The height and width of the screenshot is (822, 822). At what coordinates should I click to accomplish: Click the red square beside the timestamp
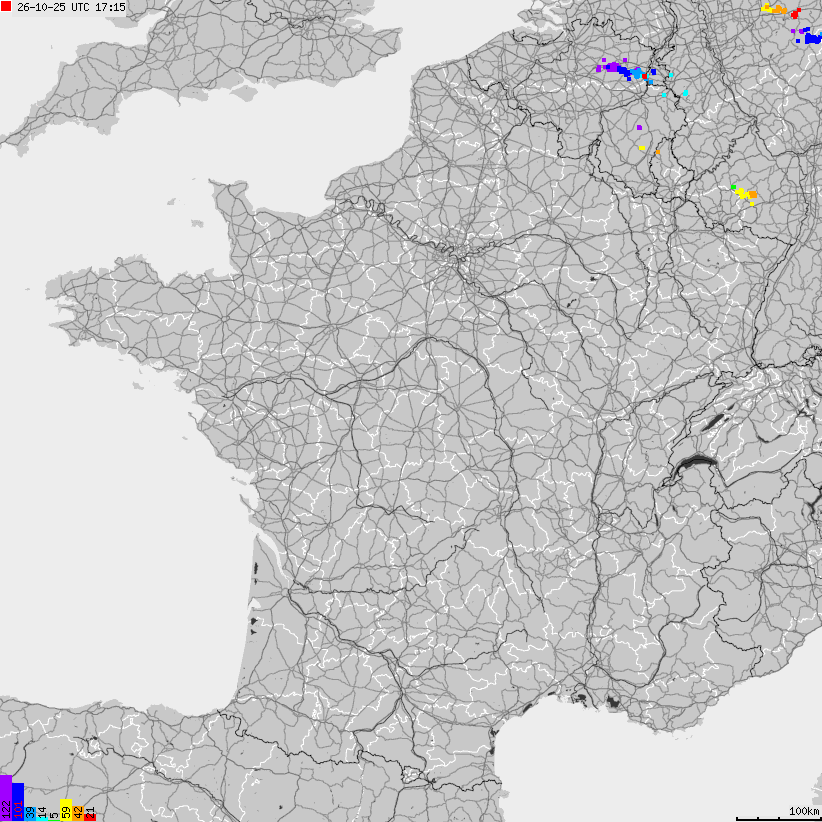click(6, 6)
